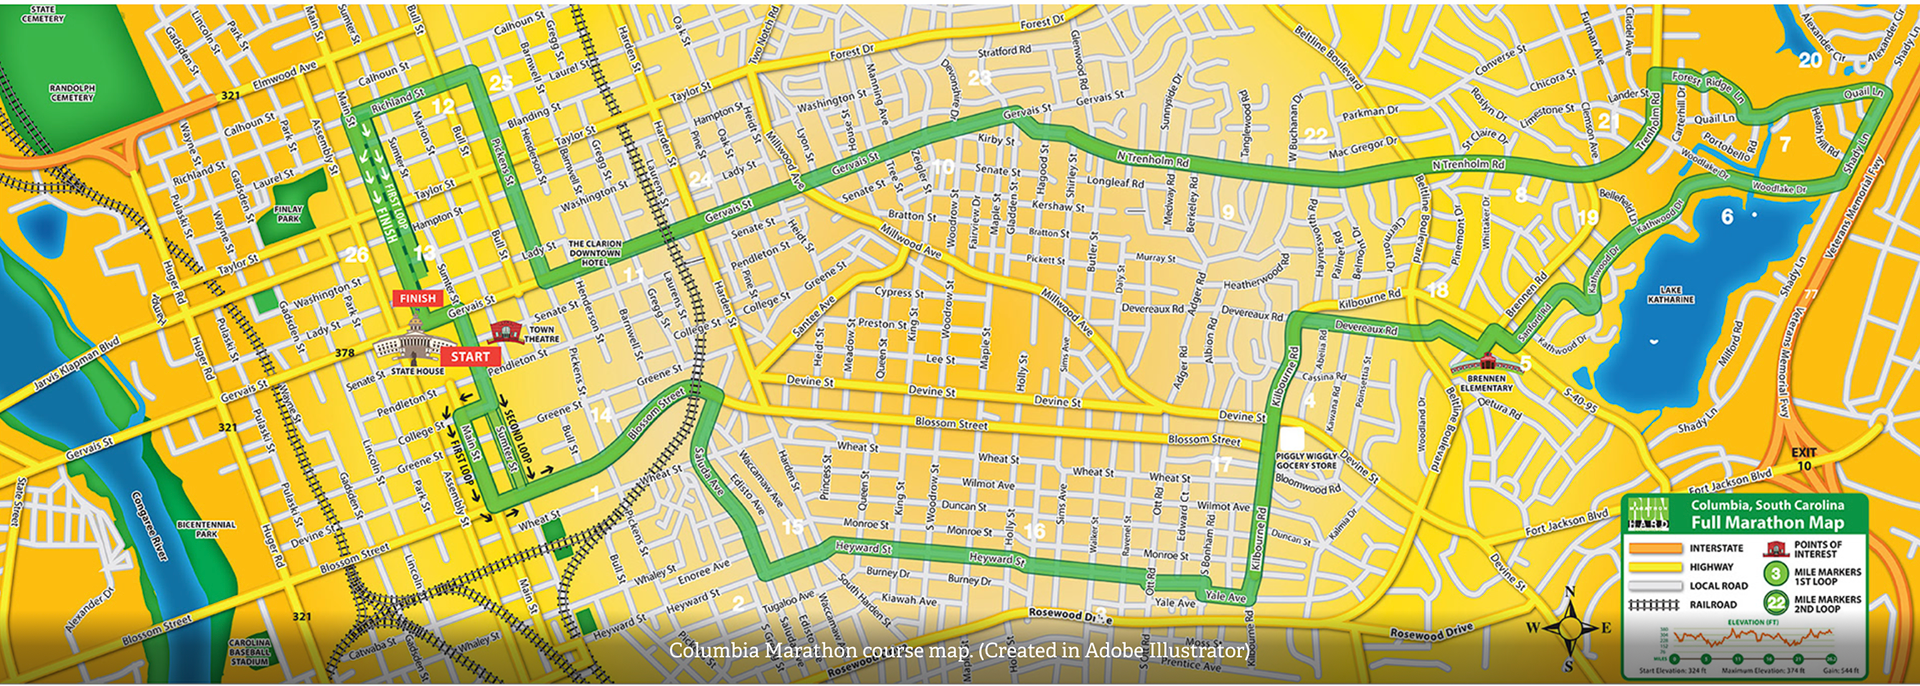The width and height of the screenshot is (1920, 686).
Task: Click mile marker 7 near Quail Ln
Action: click(1785, 144)
